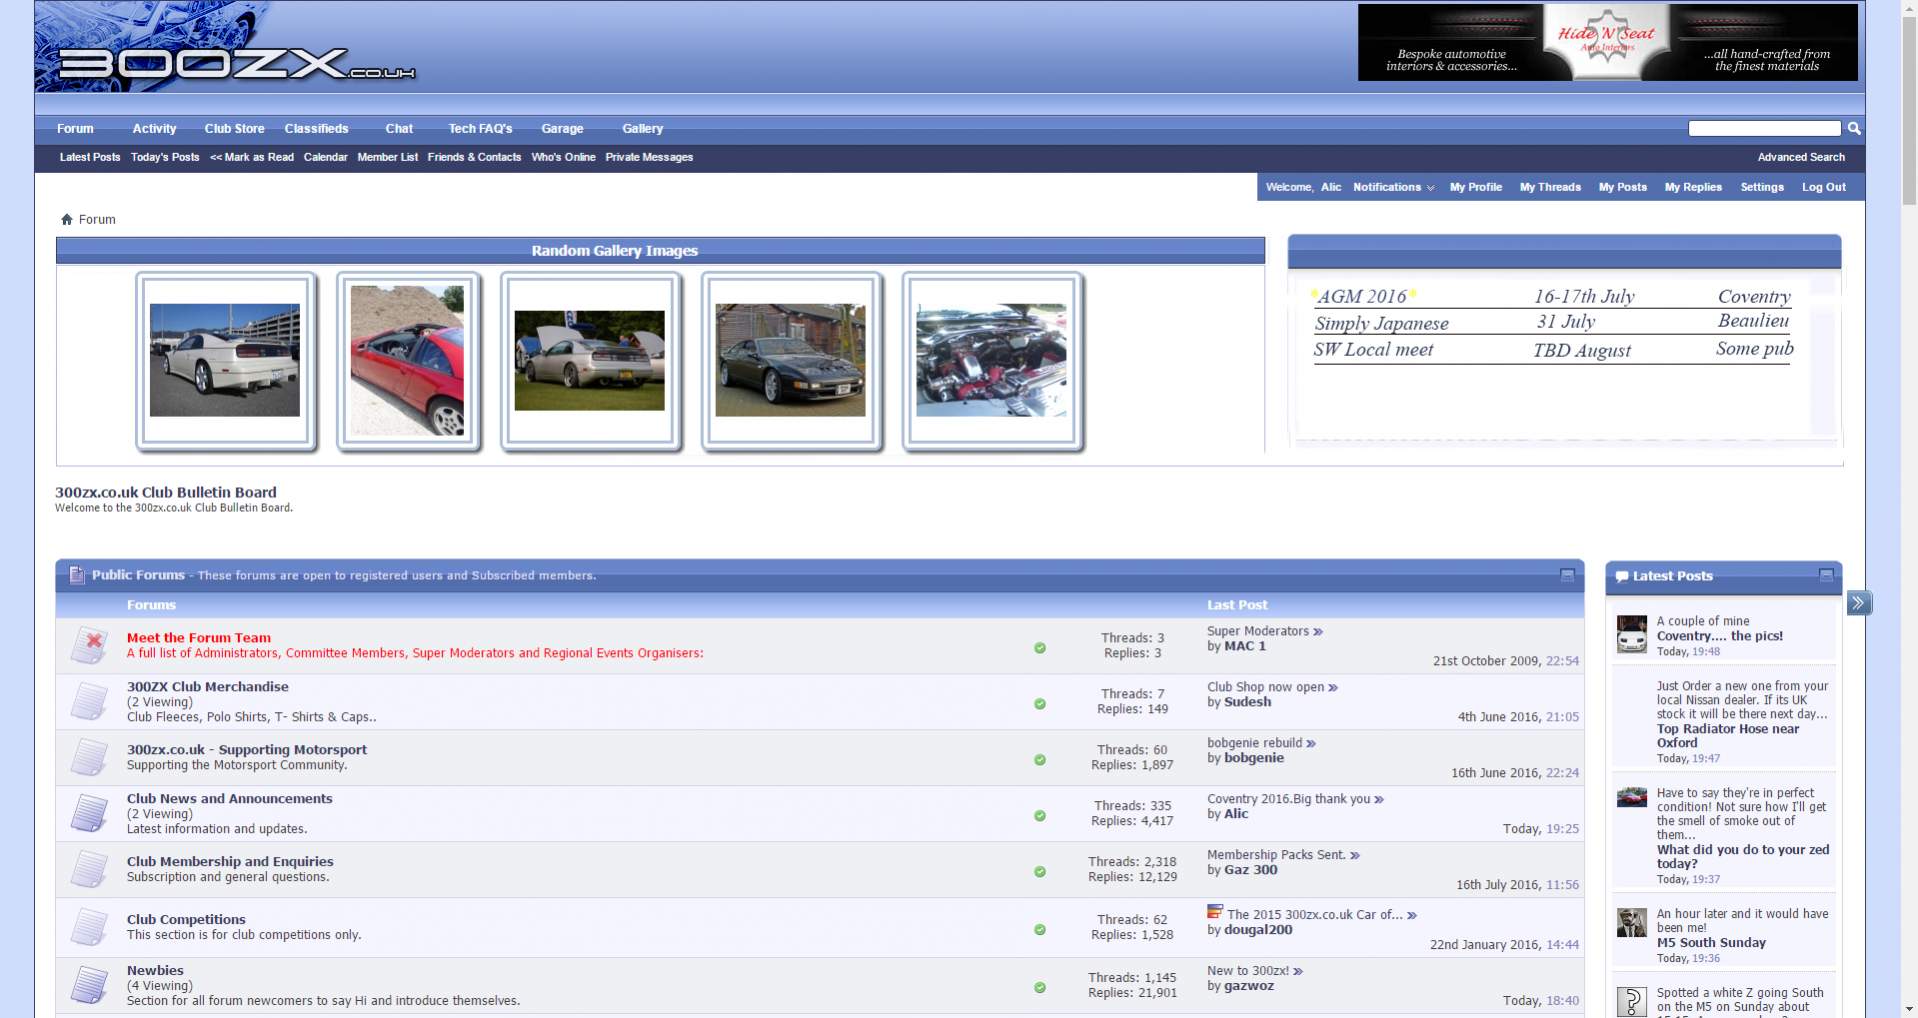Open the Notifications dropdown
Screen dimensions: 1918x1018
[x=1393, y=187]
